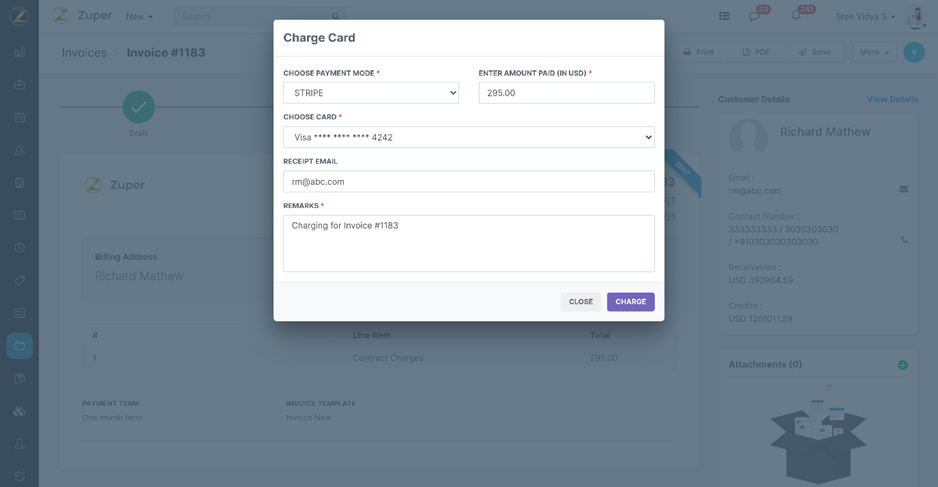Click the Charge button
This screenshot has width=938, height=487.
[630, 302]
